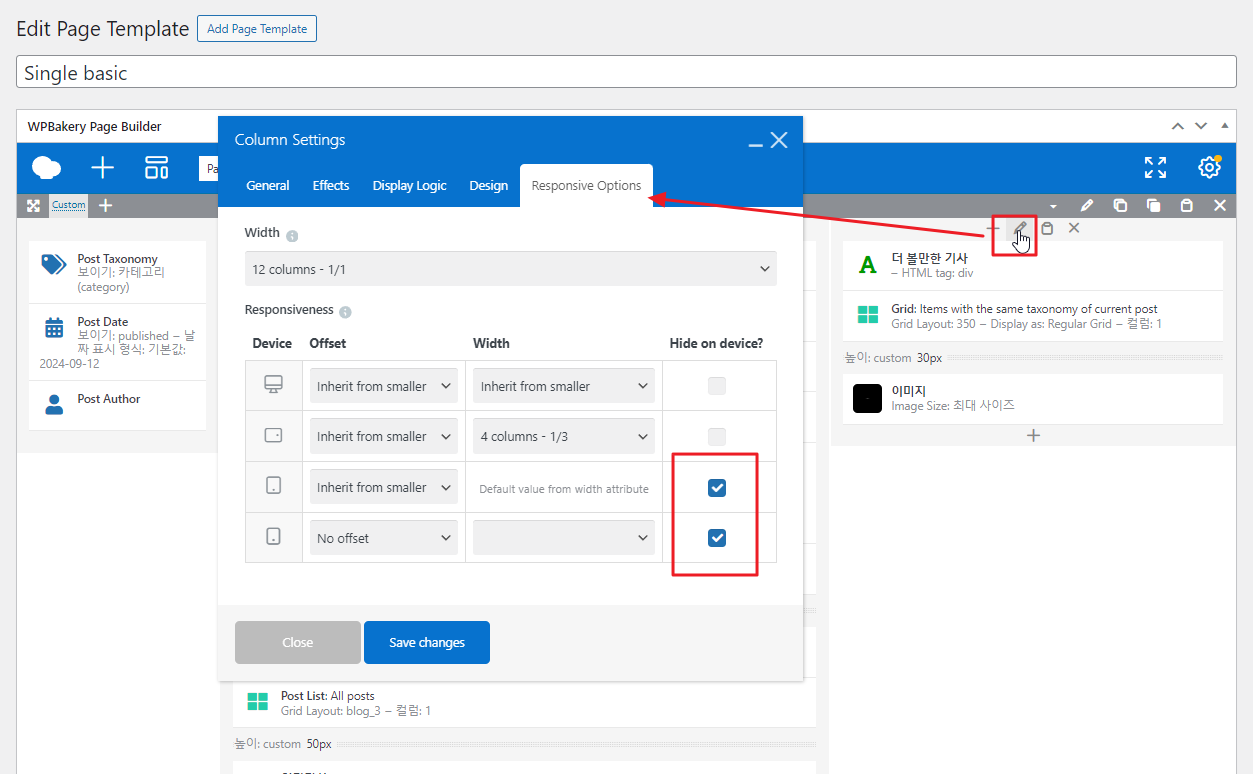This screenshot has height=774, width=1253.
Task: Open the No offset dropdown
Action: click(384, 538)
